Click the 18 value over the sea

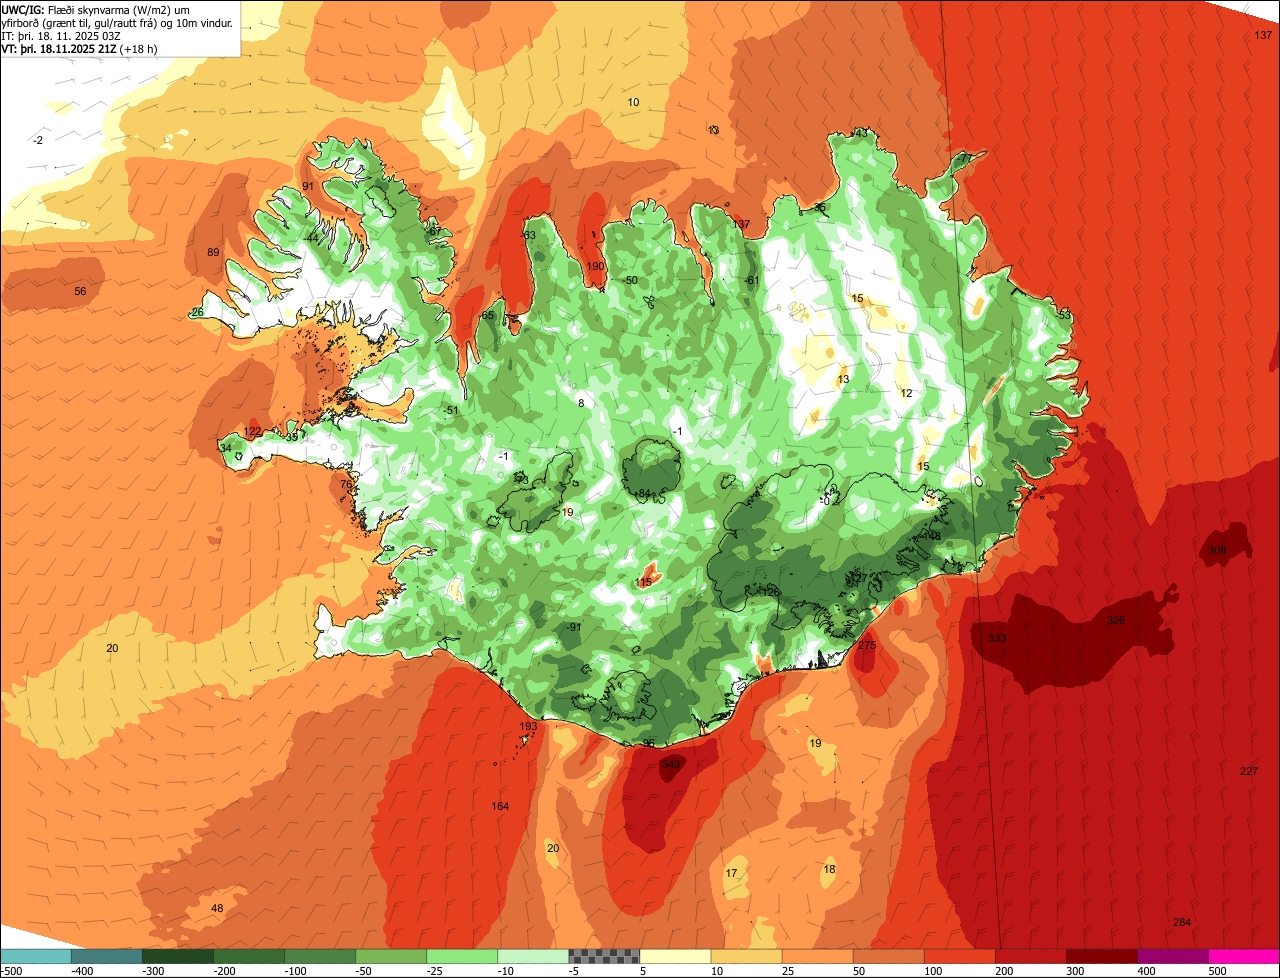click(x=829, y=869)
